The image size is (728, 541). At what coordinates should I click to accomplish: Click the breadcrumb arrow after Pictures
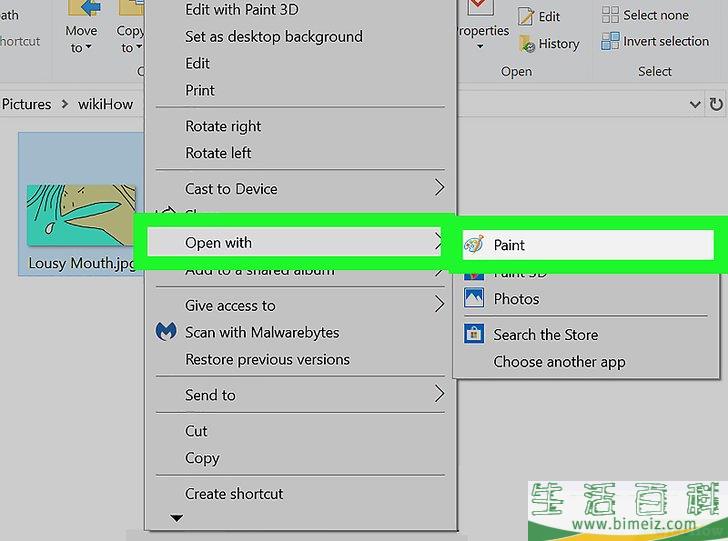pos(65,104)
